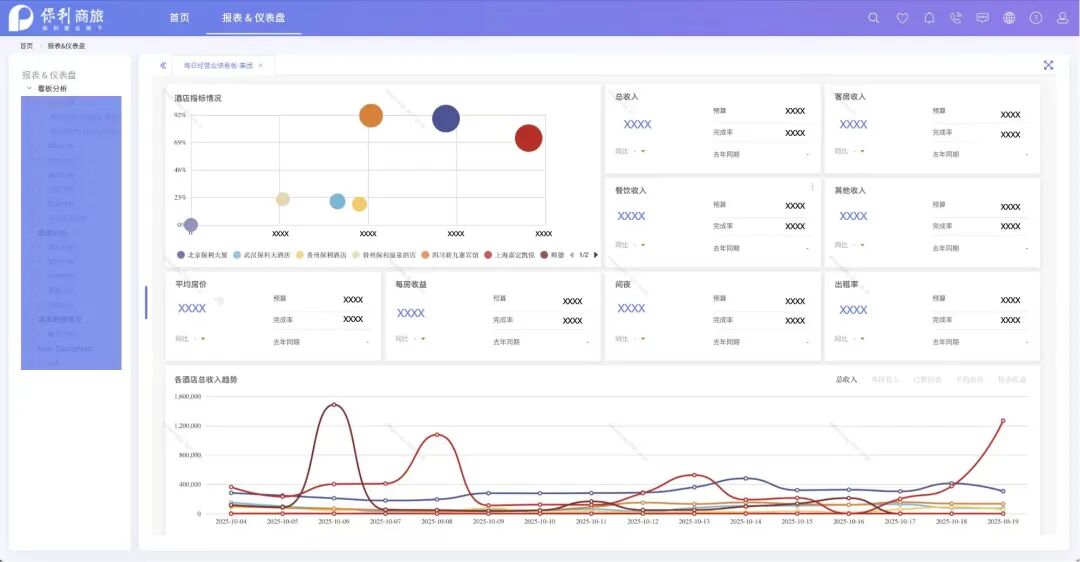Screen dimensions: 1080x562
Task: Toggle 上海嘉定凯悦 legend item
Action: 509,255
